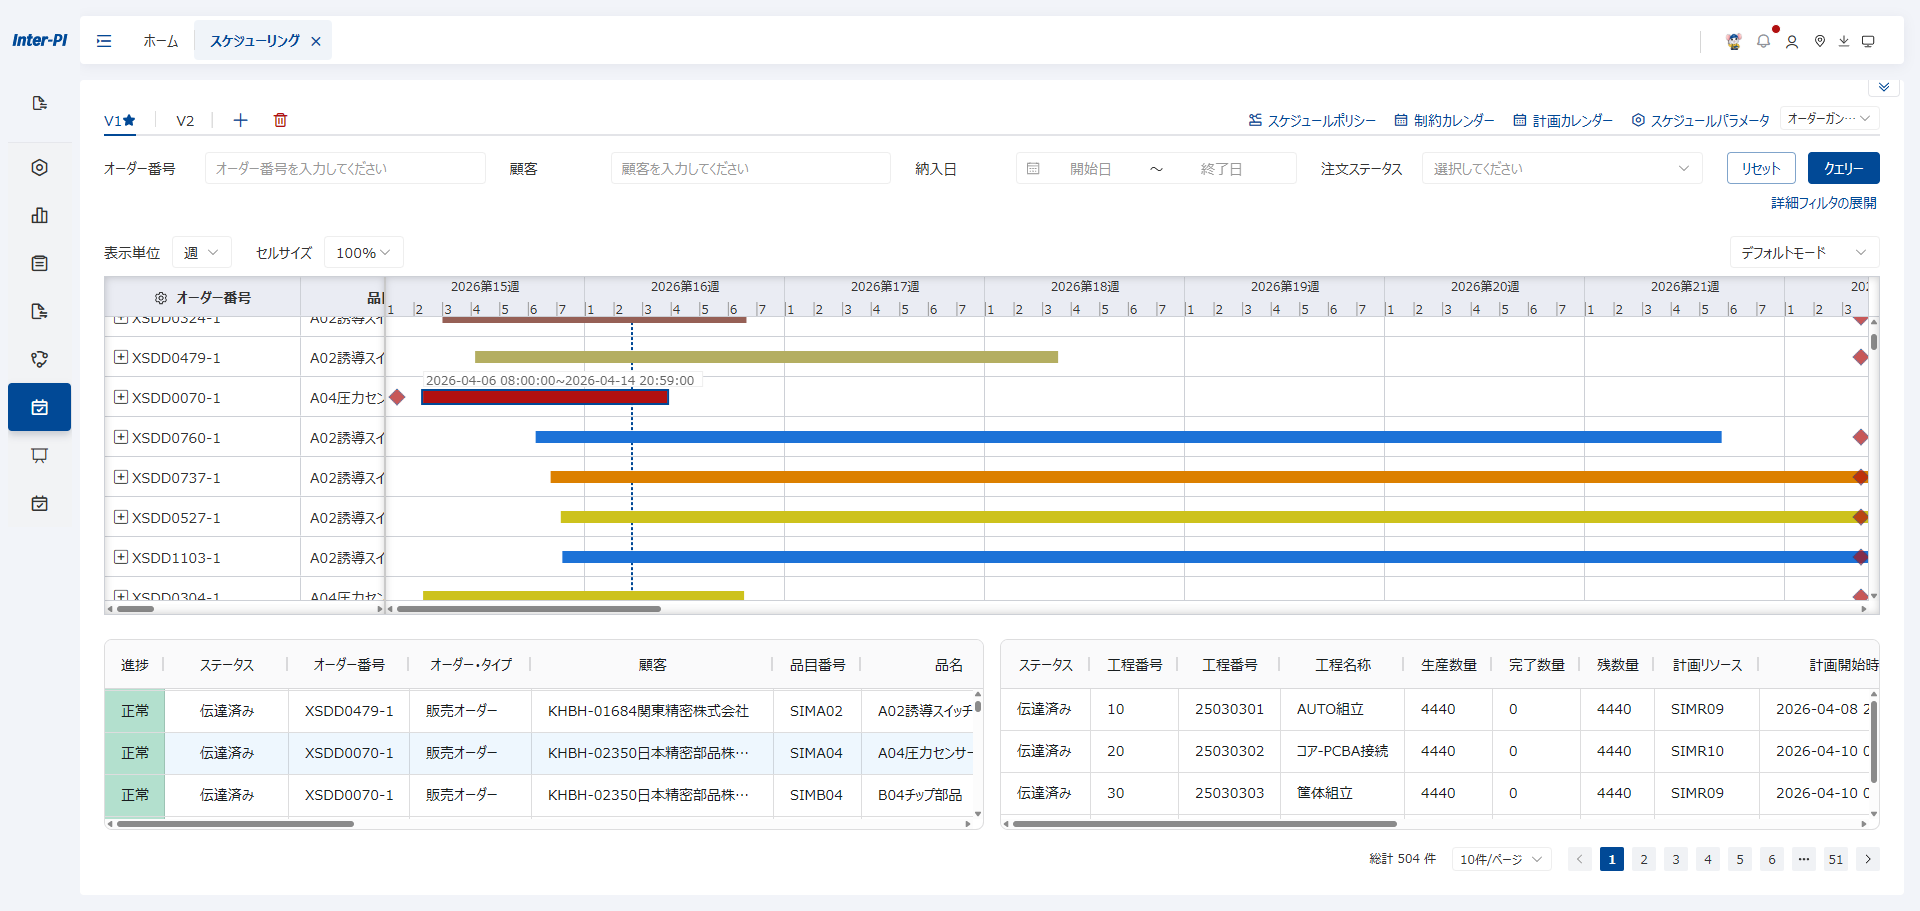Open 10件/ページ page size dropdown
The image size is (1920, 911).
pos(1501,859)
